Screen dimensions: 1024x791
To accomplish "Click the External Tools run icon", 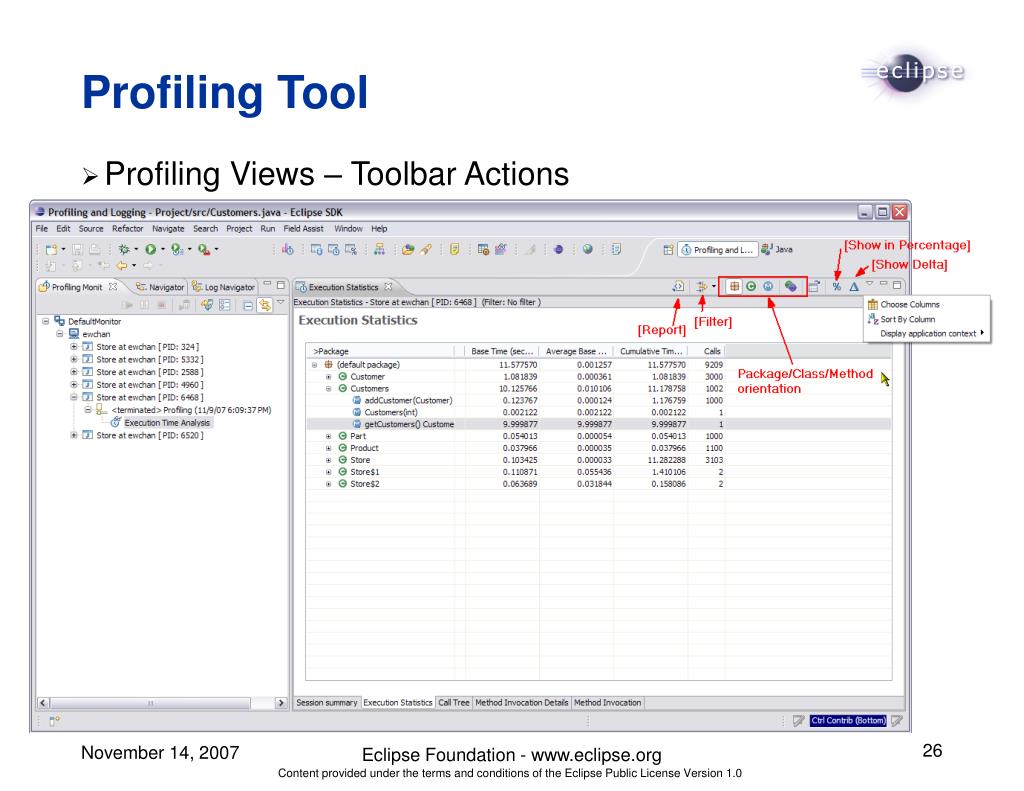I will coord(204,250).
